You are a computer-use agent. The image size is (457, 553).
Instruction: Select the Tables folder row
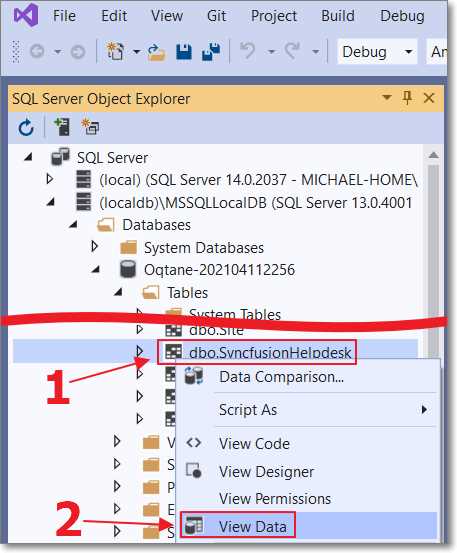point(187,293)
